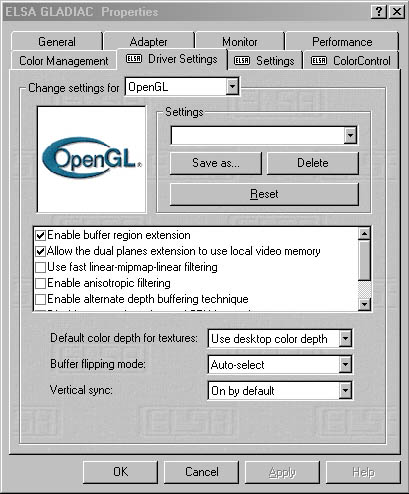Expand Default color depth for textures dropdown
Viewport: 409px width, 494px height.
pyautogui.click(x=345, y=339)
